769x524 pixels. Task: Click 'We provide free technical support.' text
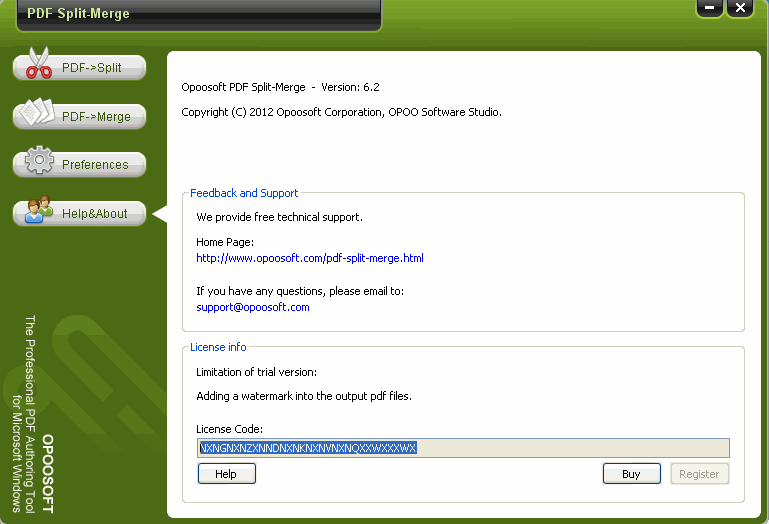click(x=280, y=217)
